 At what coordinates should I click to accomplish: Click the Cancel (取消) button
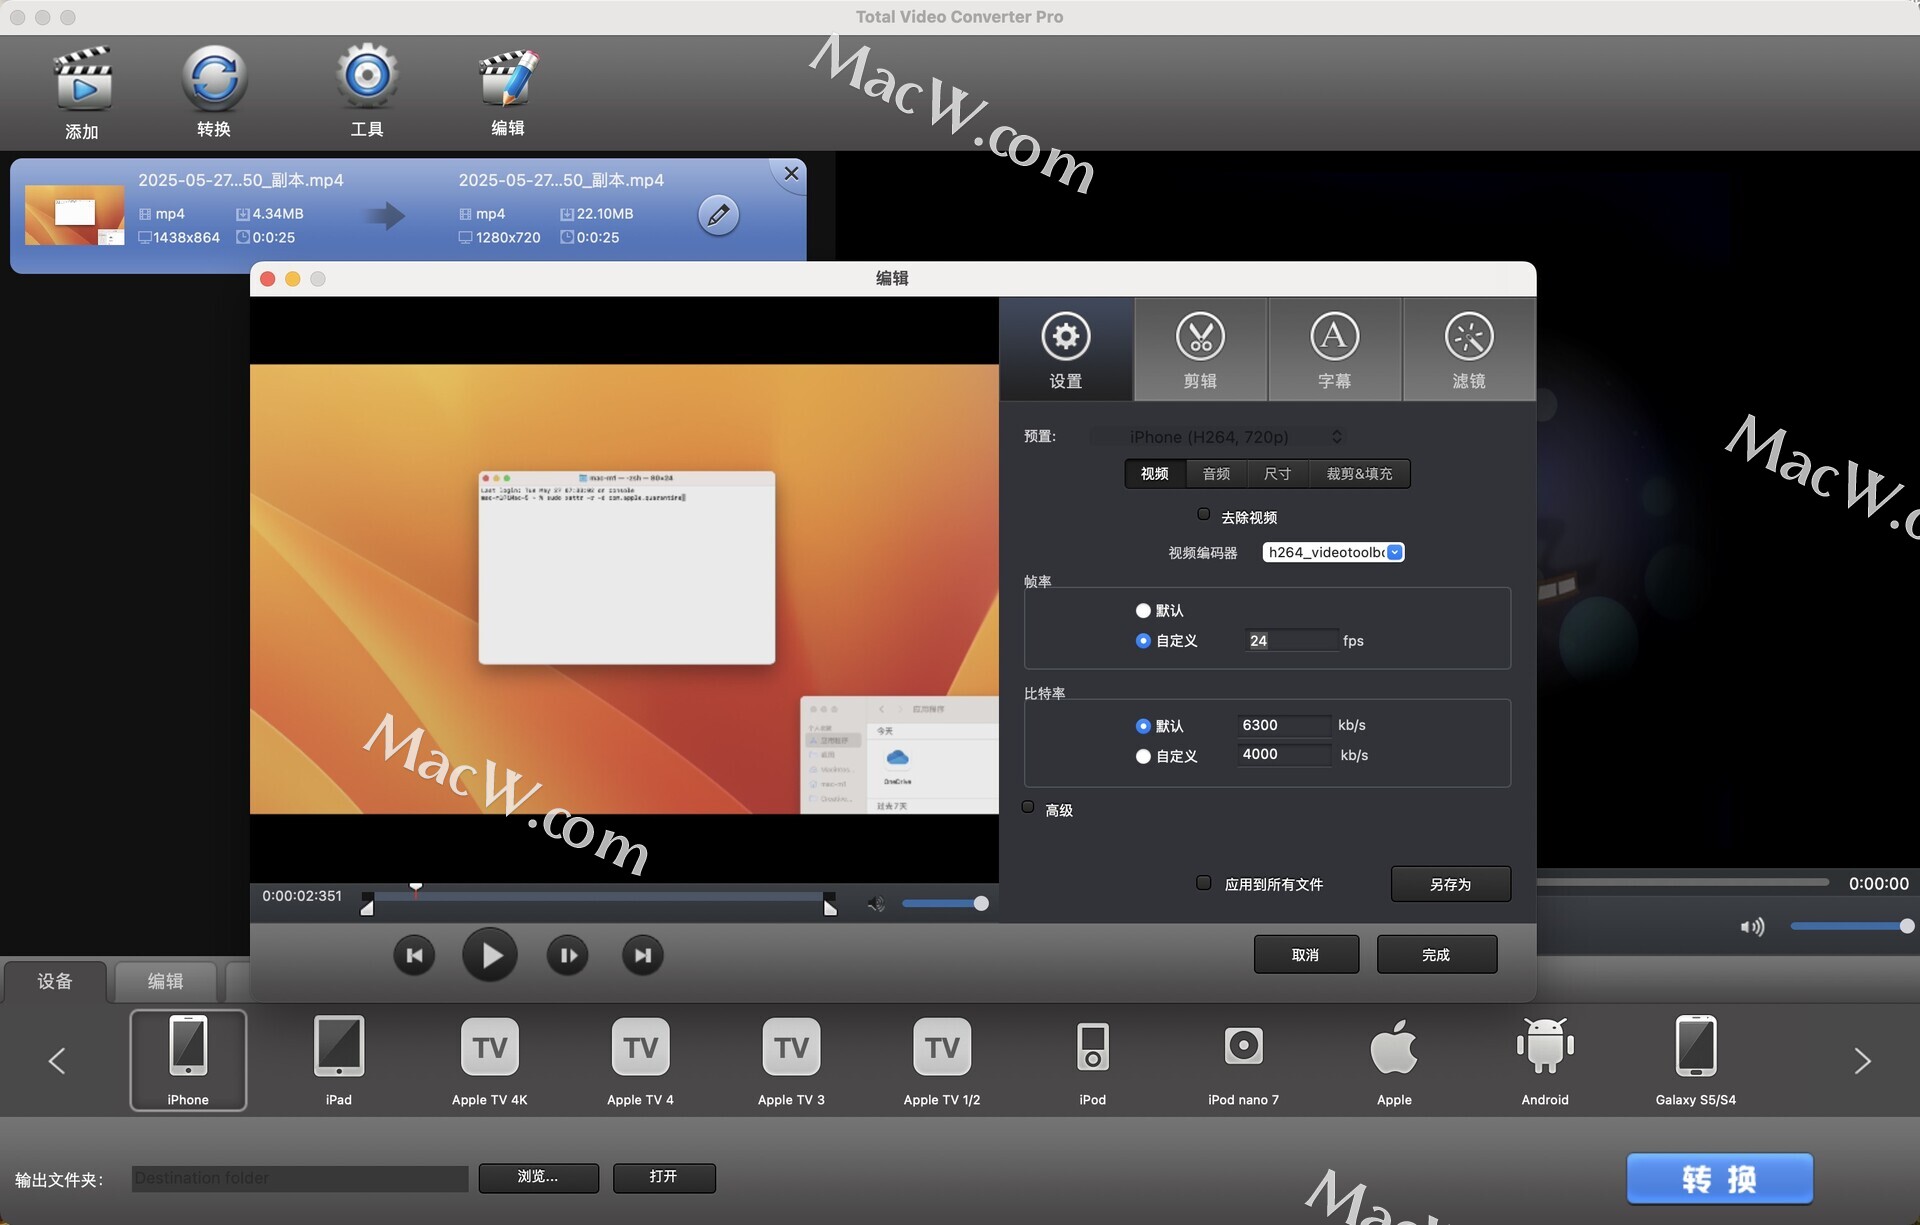tap(1306, 955)
